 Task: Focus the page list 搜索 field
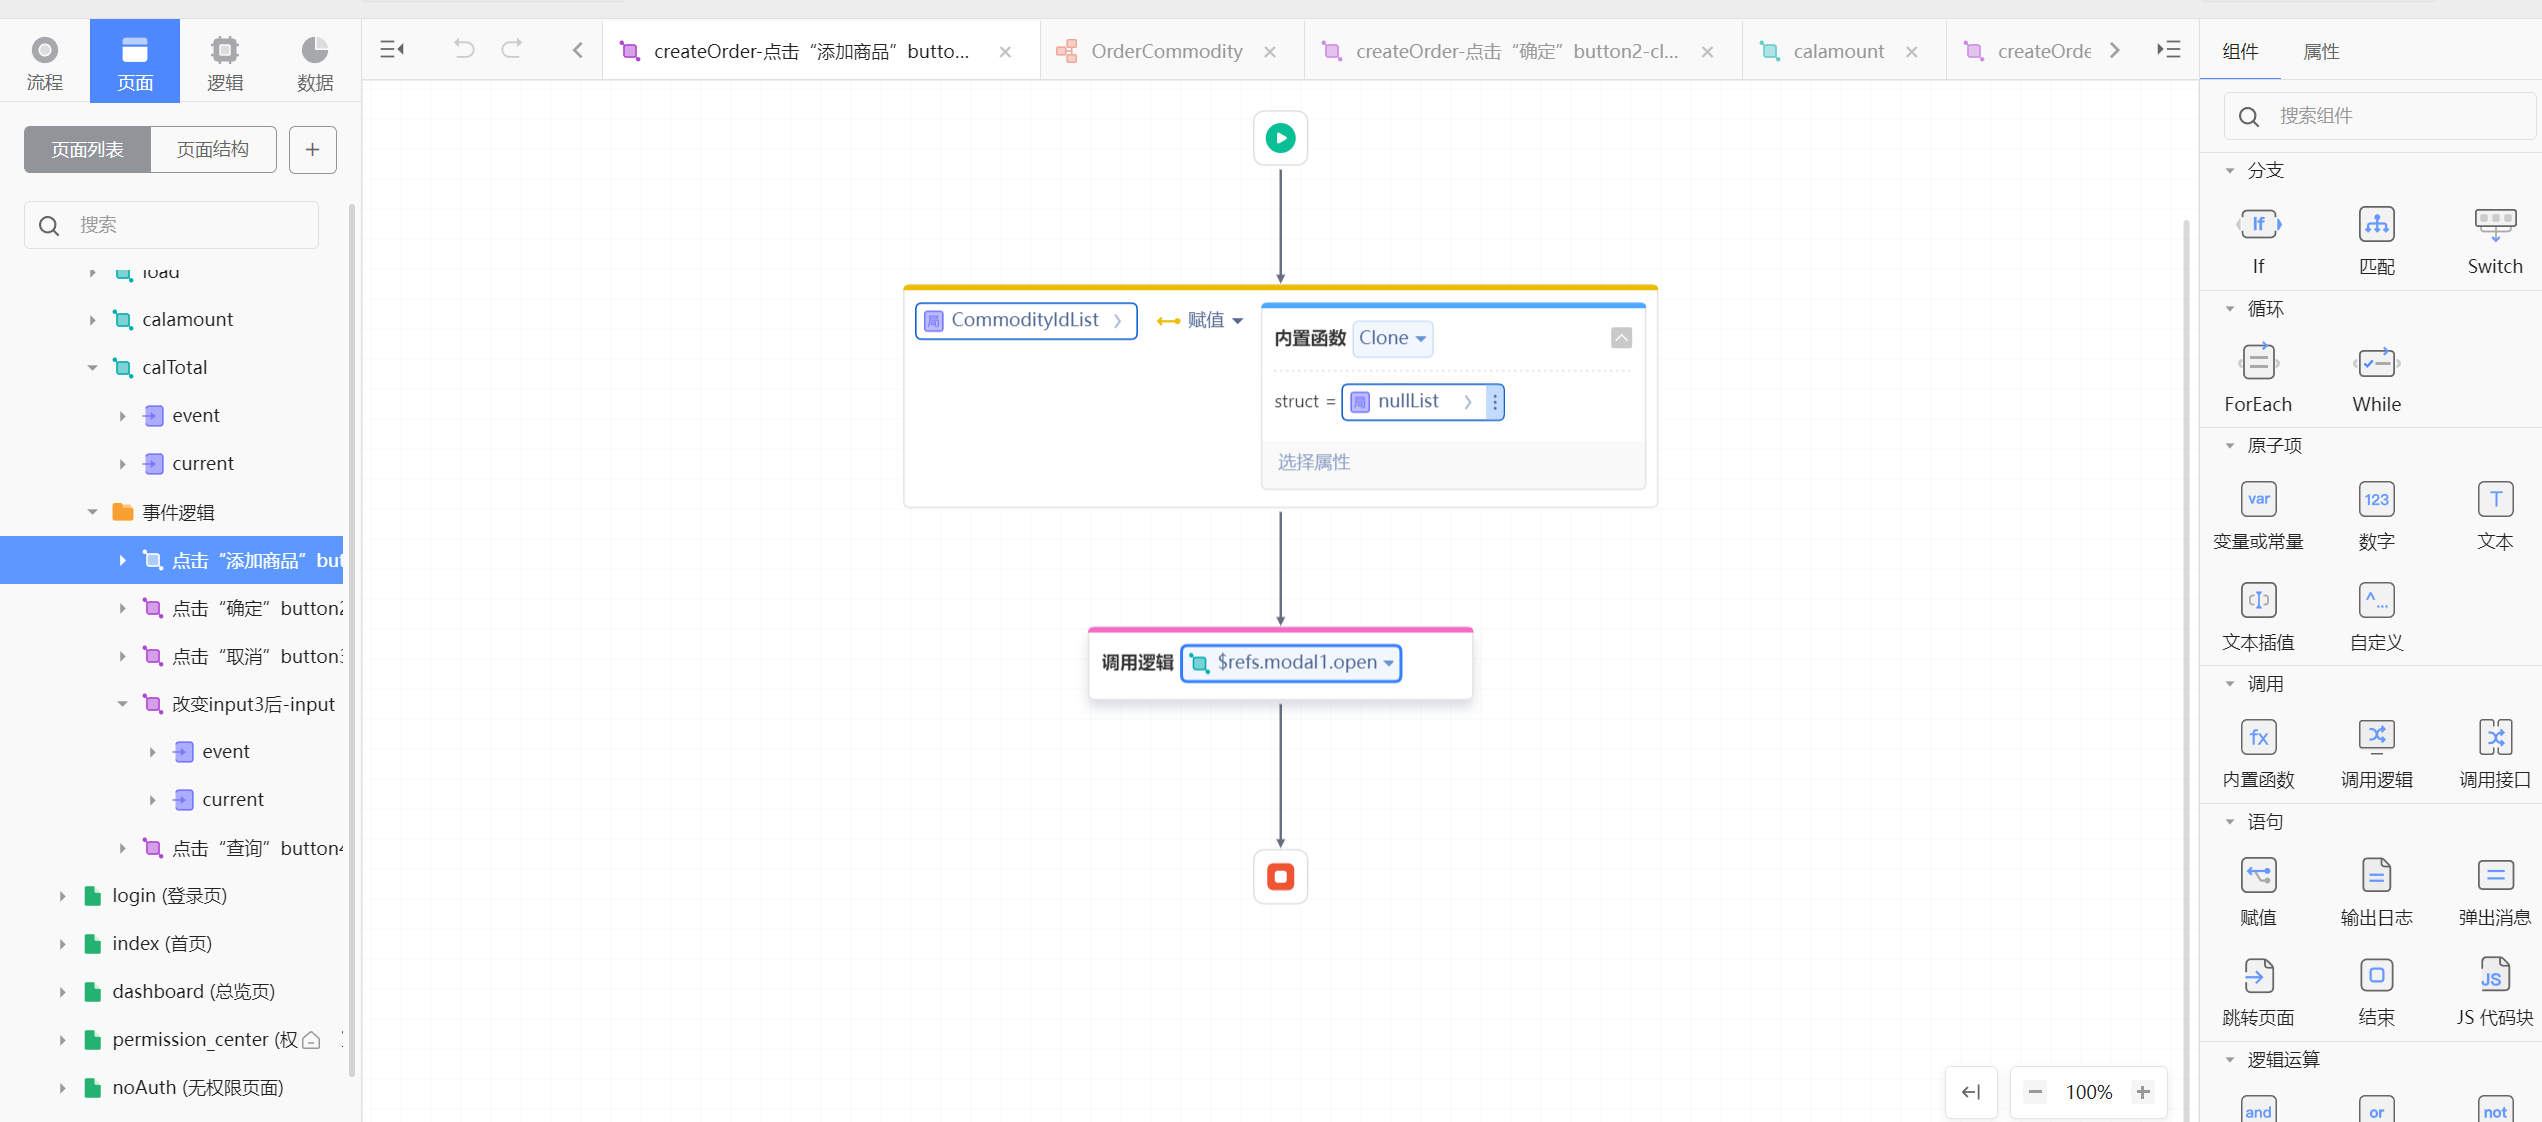point(171,225)
